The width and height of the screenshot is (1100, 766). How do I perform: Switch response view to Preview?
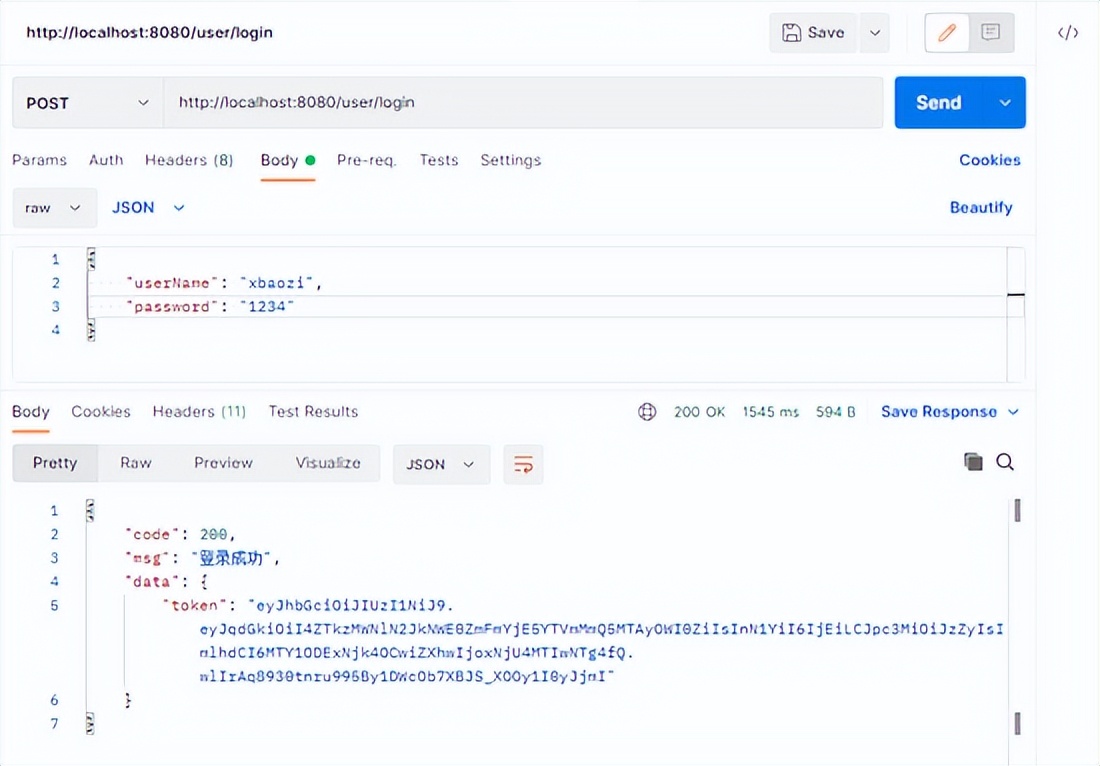(223, 463)
